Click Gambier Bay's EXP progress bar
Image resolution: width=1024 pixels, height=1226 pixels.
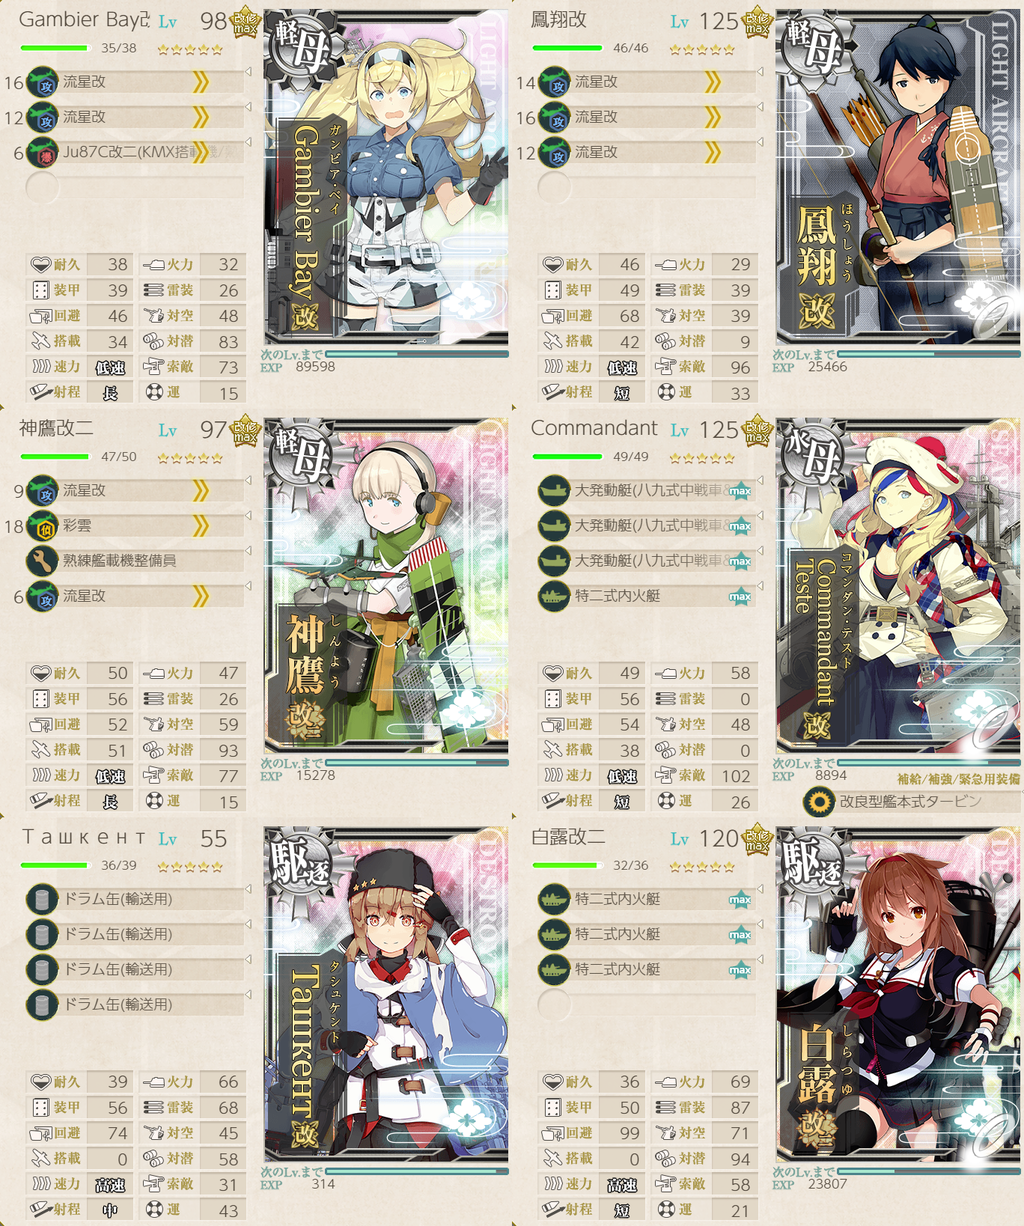(416, 353)
